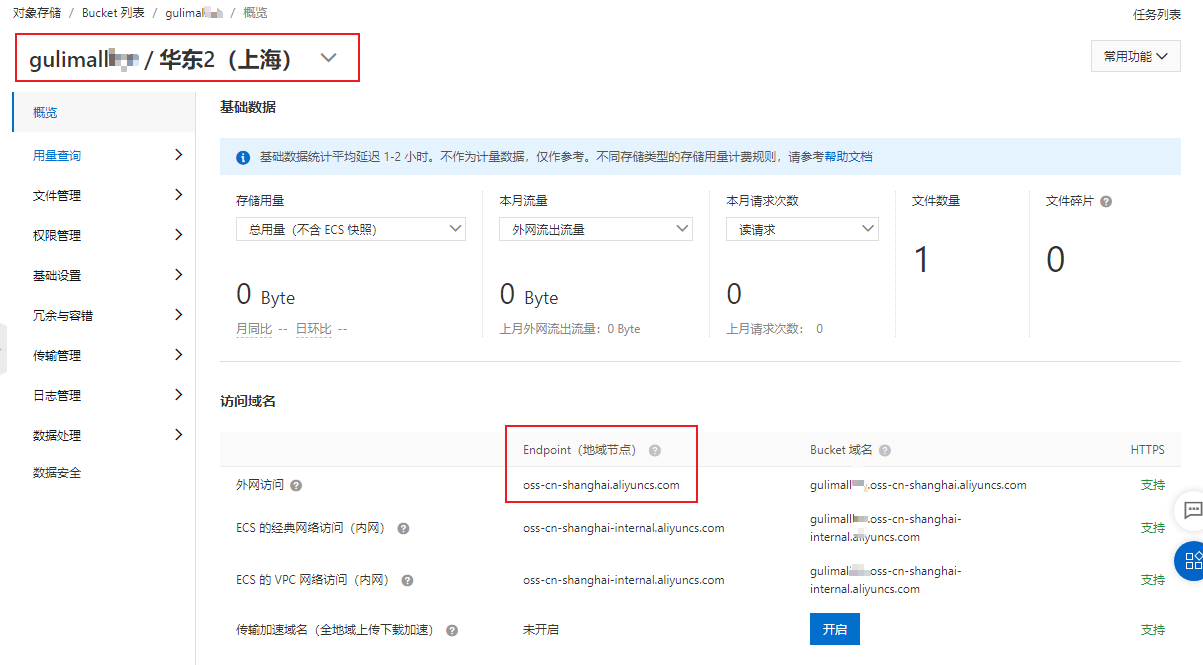Go to Bucket 列表 breadcrumb

pos(113,13)
